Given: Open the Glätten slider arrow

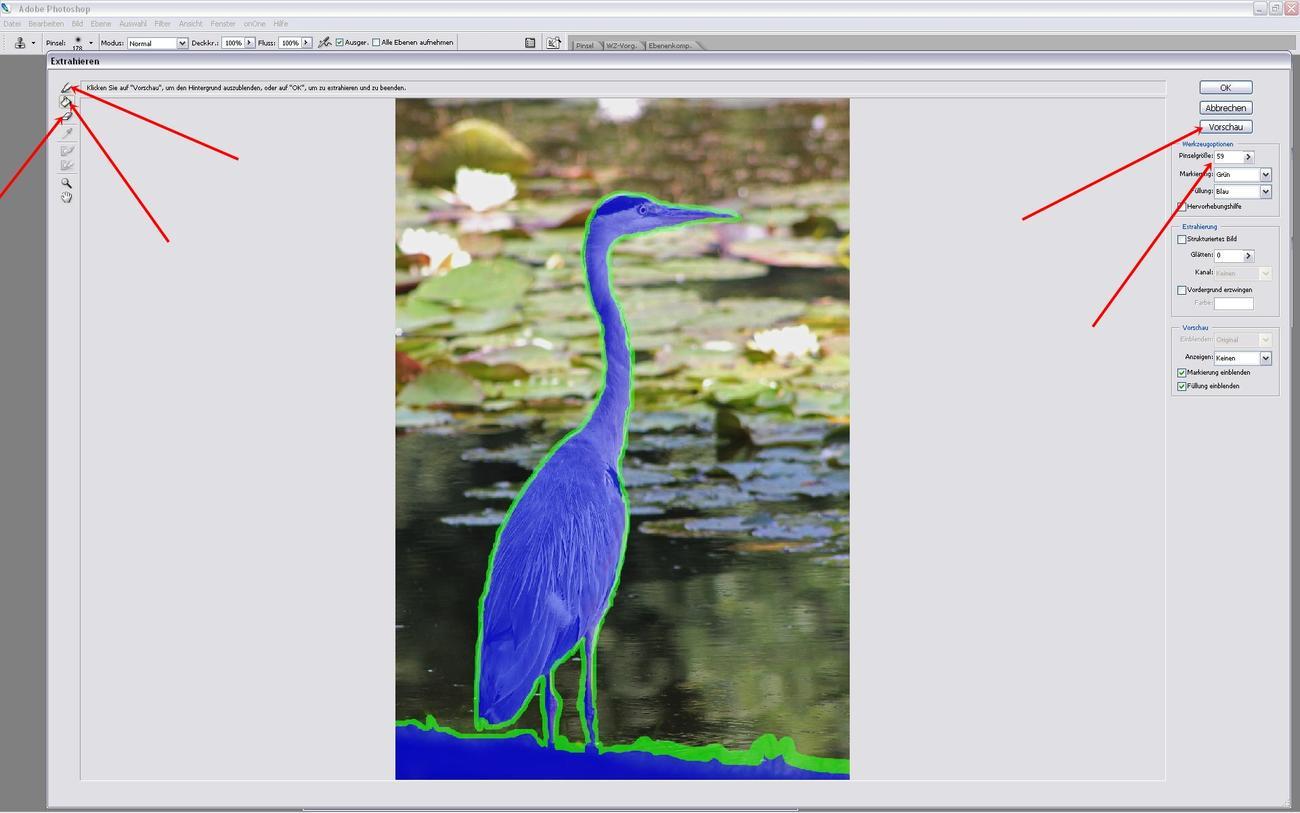Looking at the screenshot, I should pos(1248,256).
